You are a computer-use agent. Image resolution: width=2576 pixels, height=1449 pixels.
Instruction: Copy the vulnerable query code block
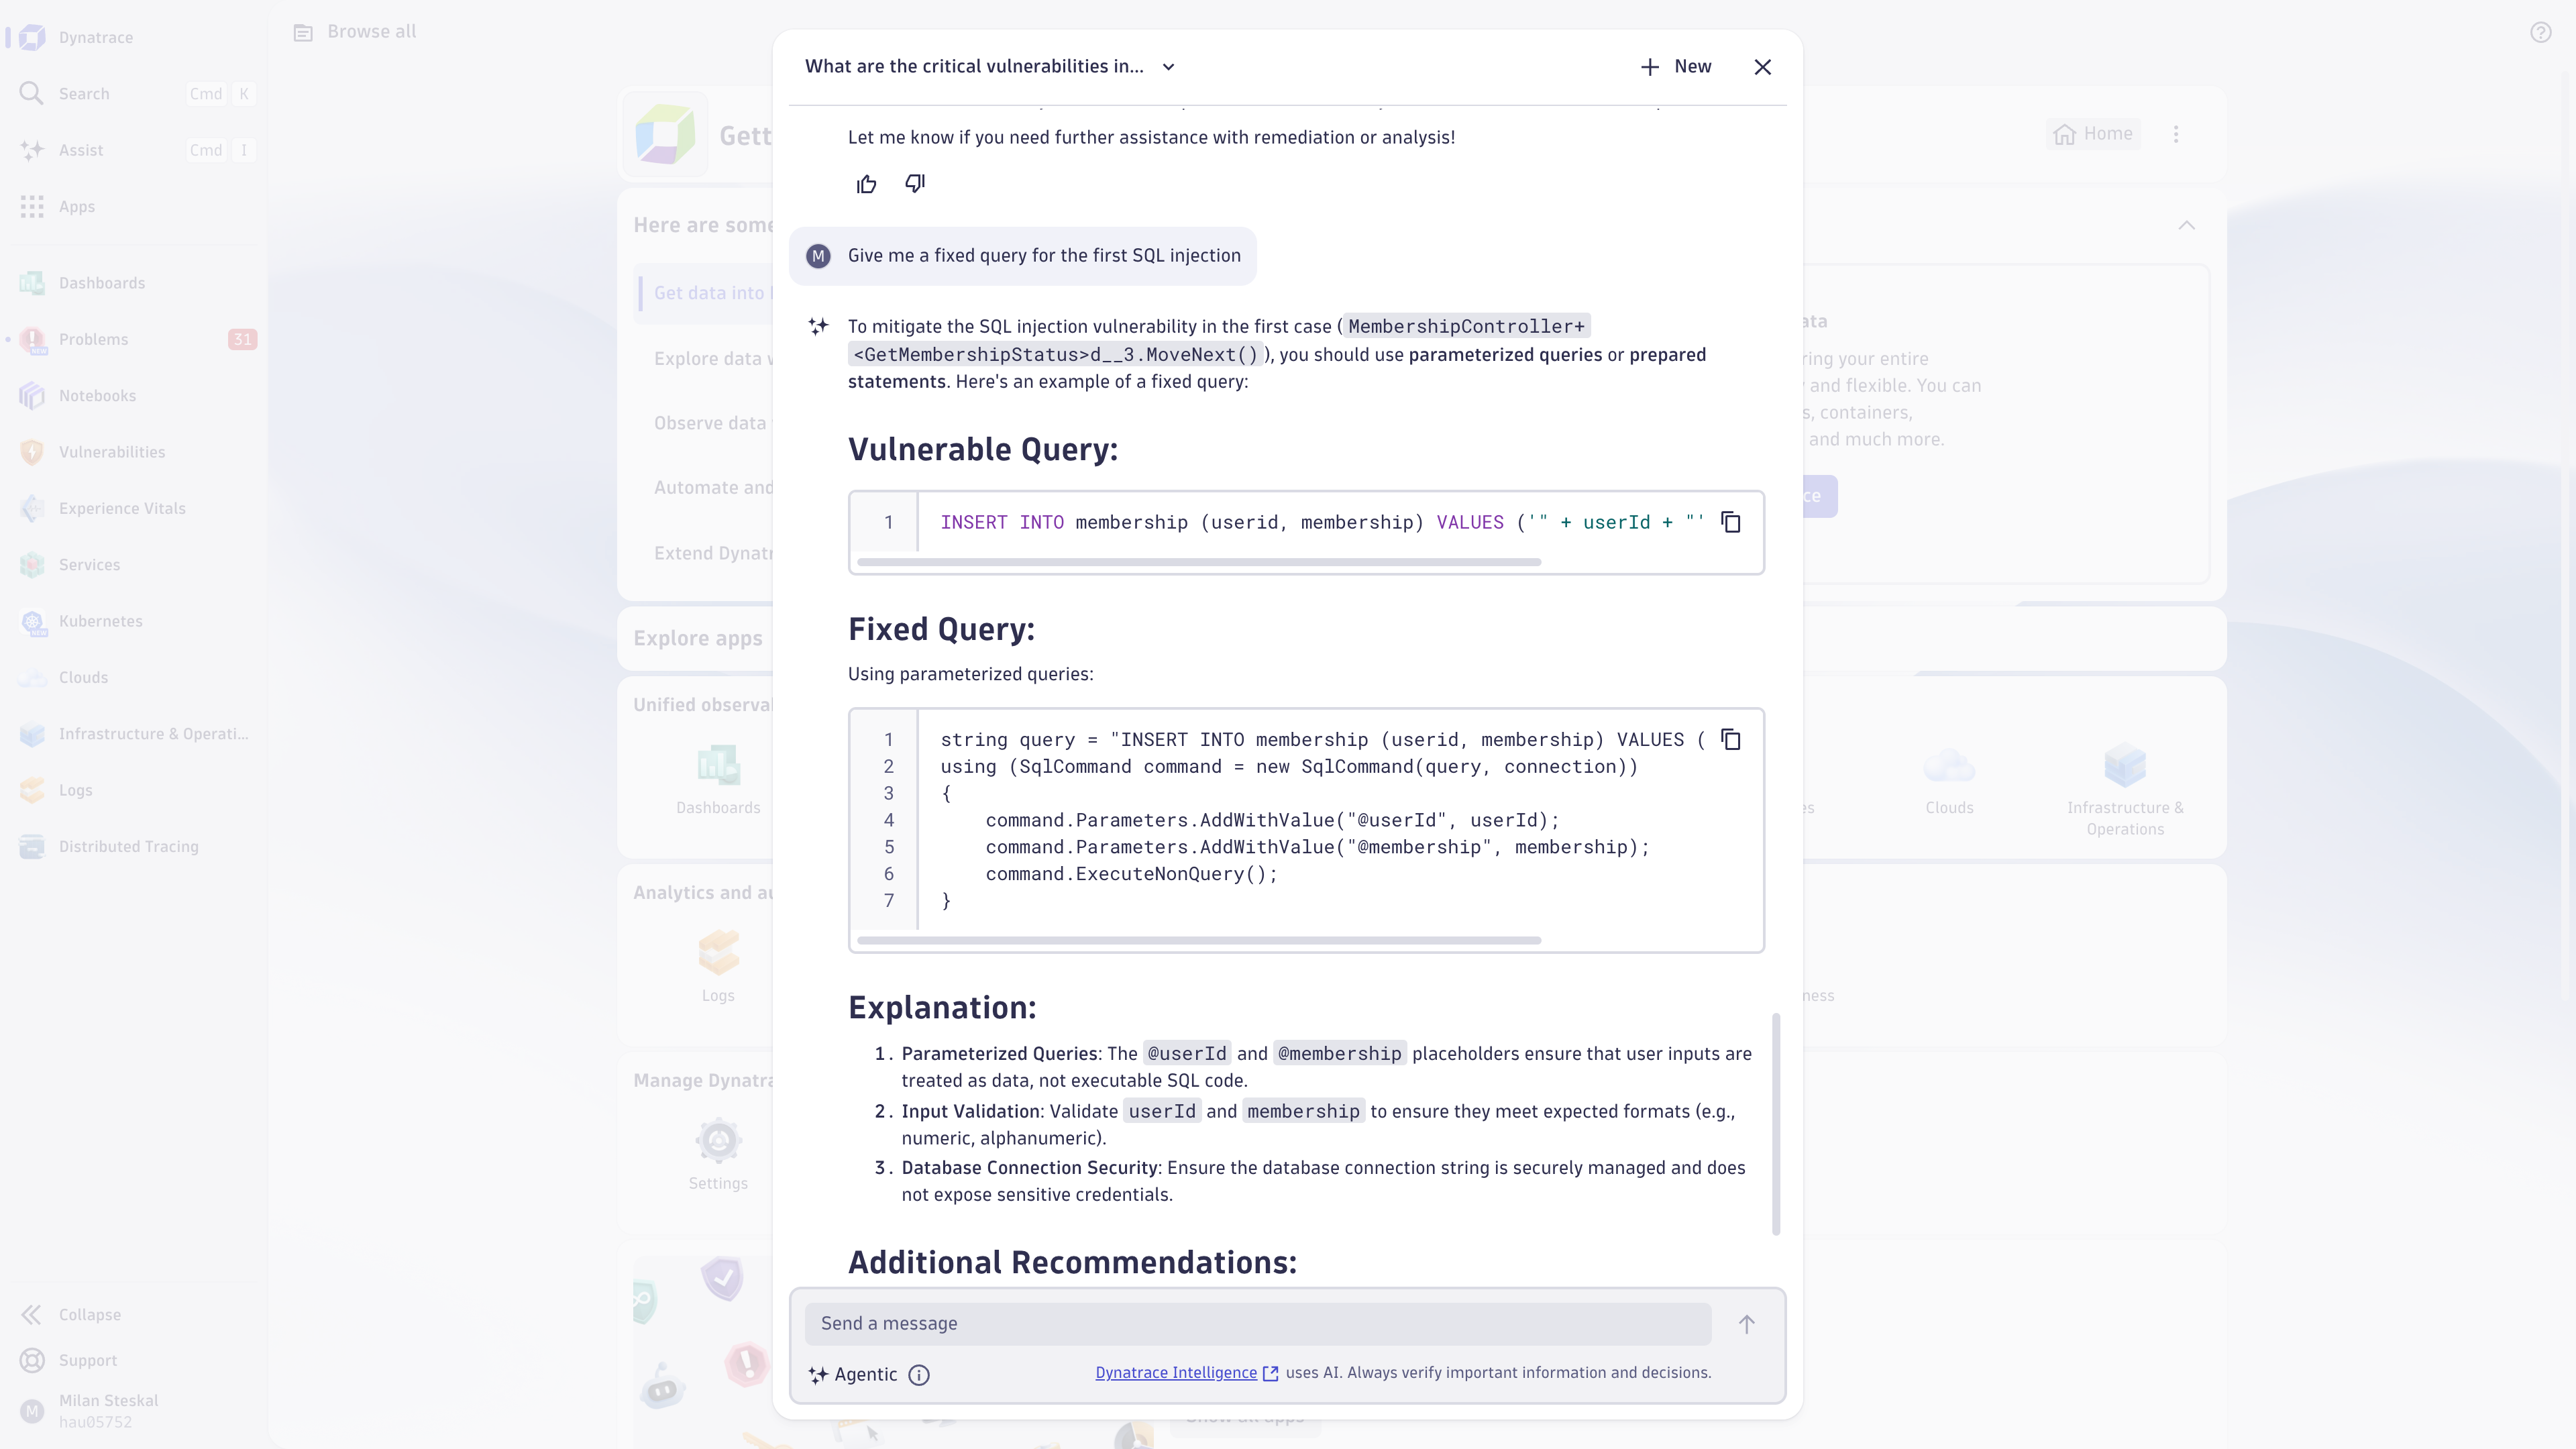point(1731,522)
